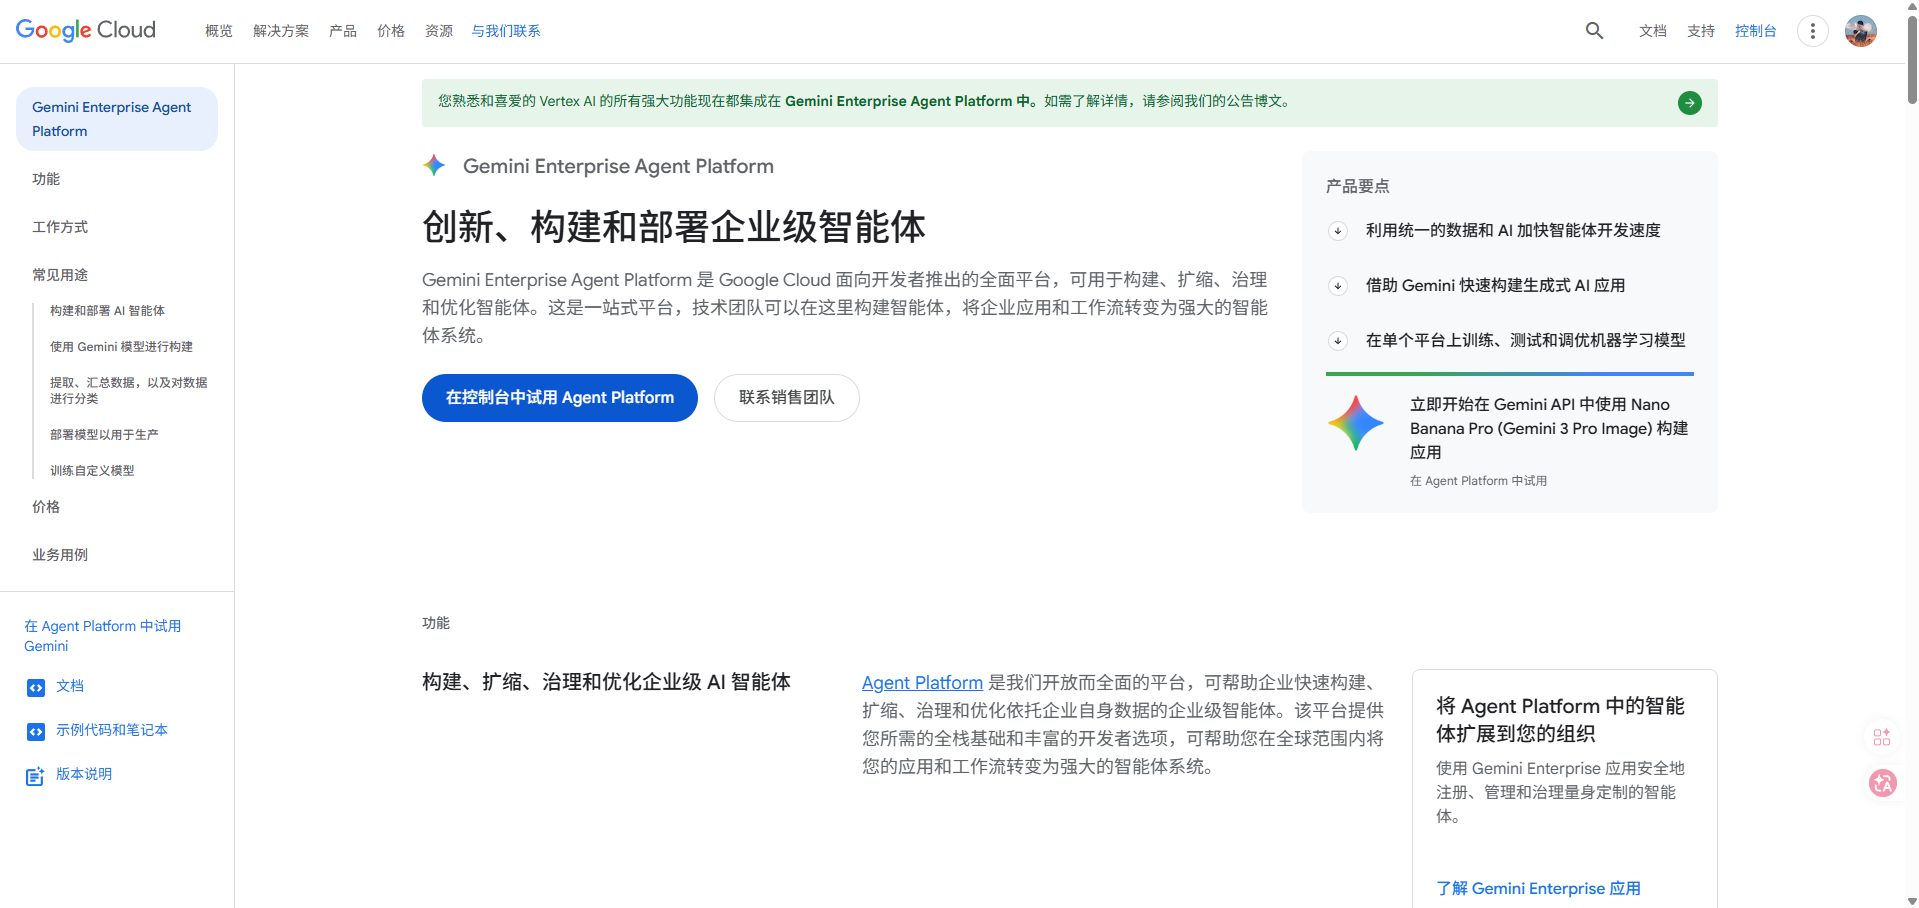Click the 将 Agent Platform 中的智能体扩展到您的组织 card heading

point(1560,720)
